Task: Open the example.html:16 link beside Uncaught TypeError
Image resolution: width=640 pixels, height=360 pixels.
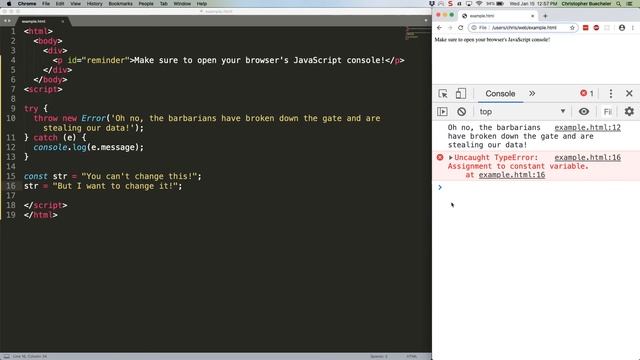Action: click(587, 157)
